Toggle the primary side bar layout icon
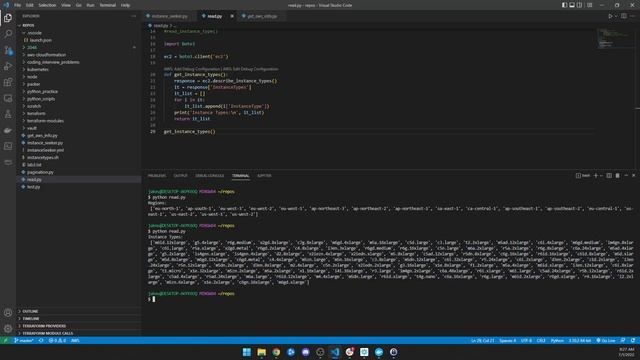 point(564,5)
